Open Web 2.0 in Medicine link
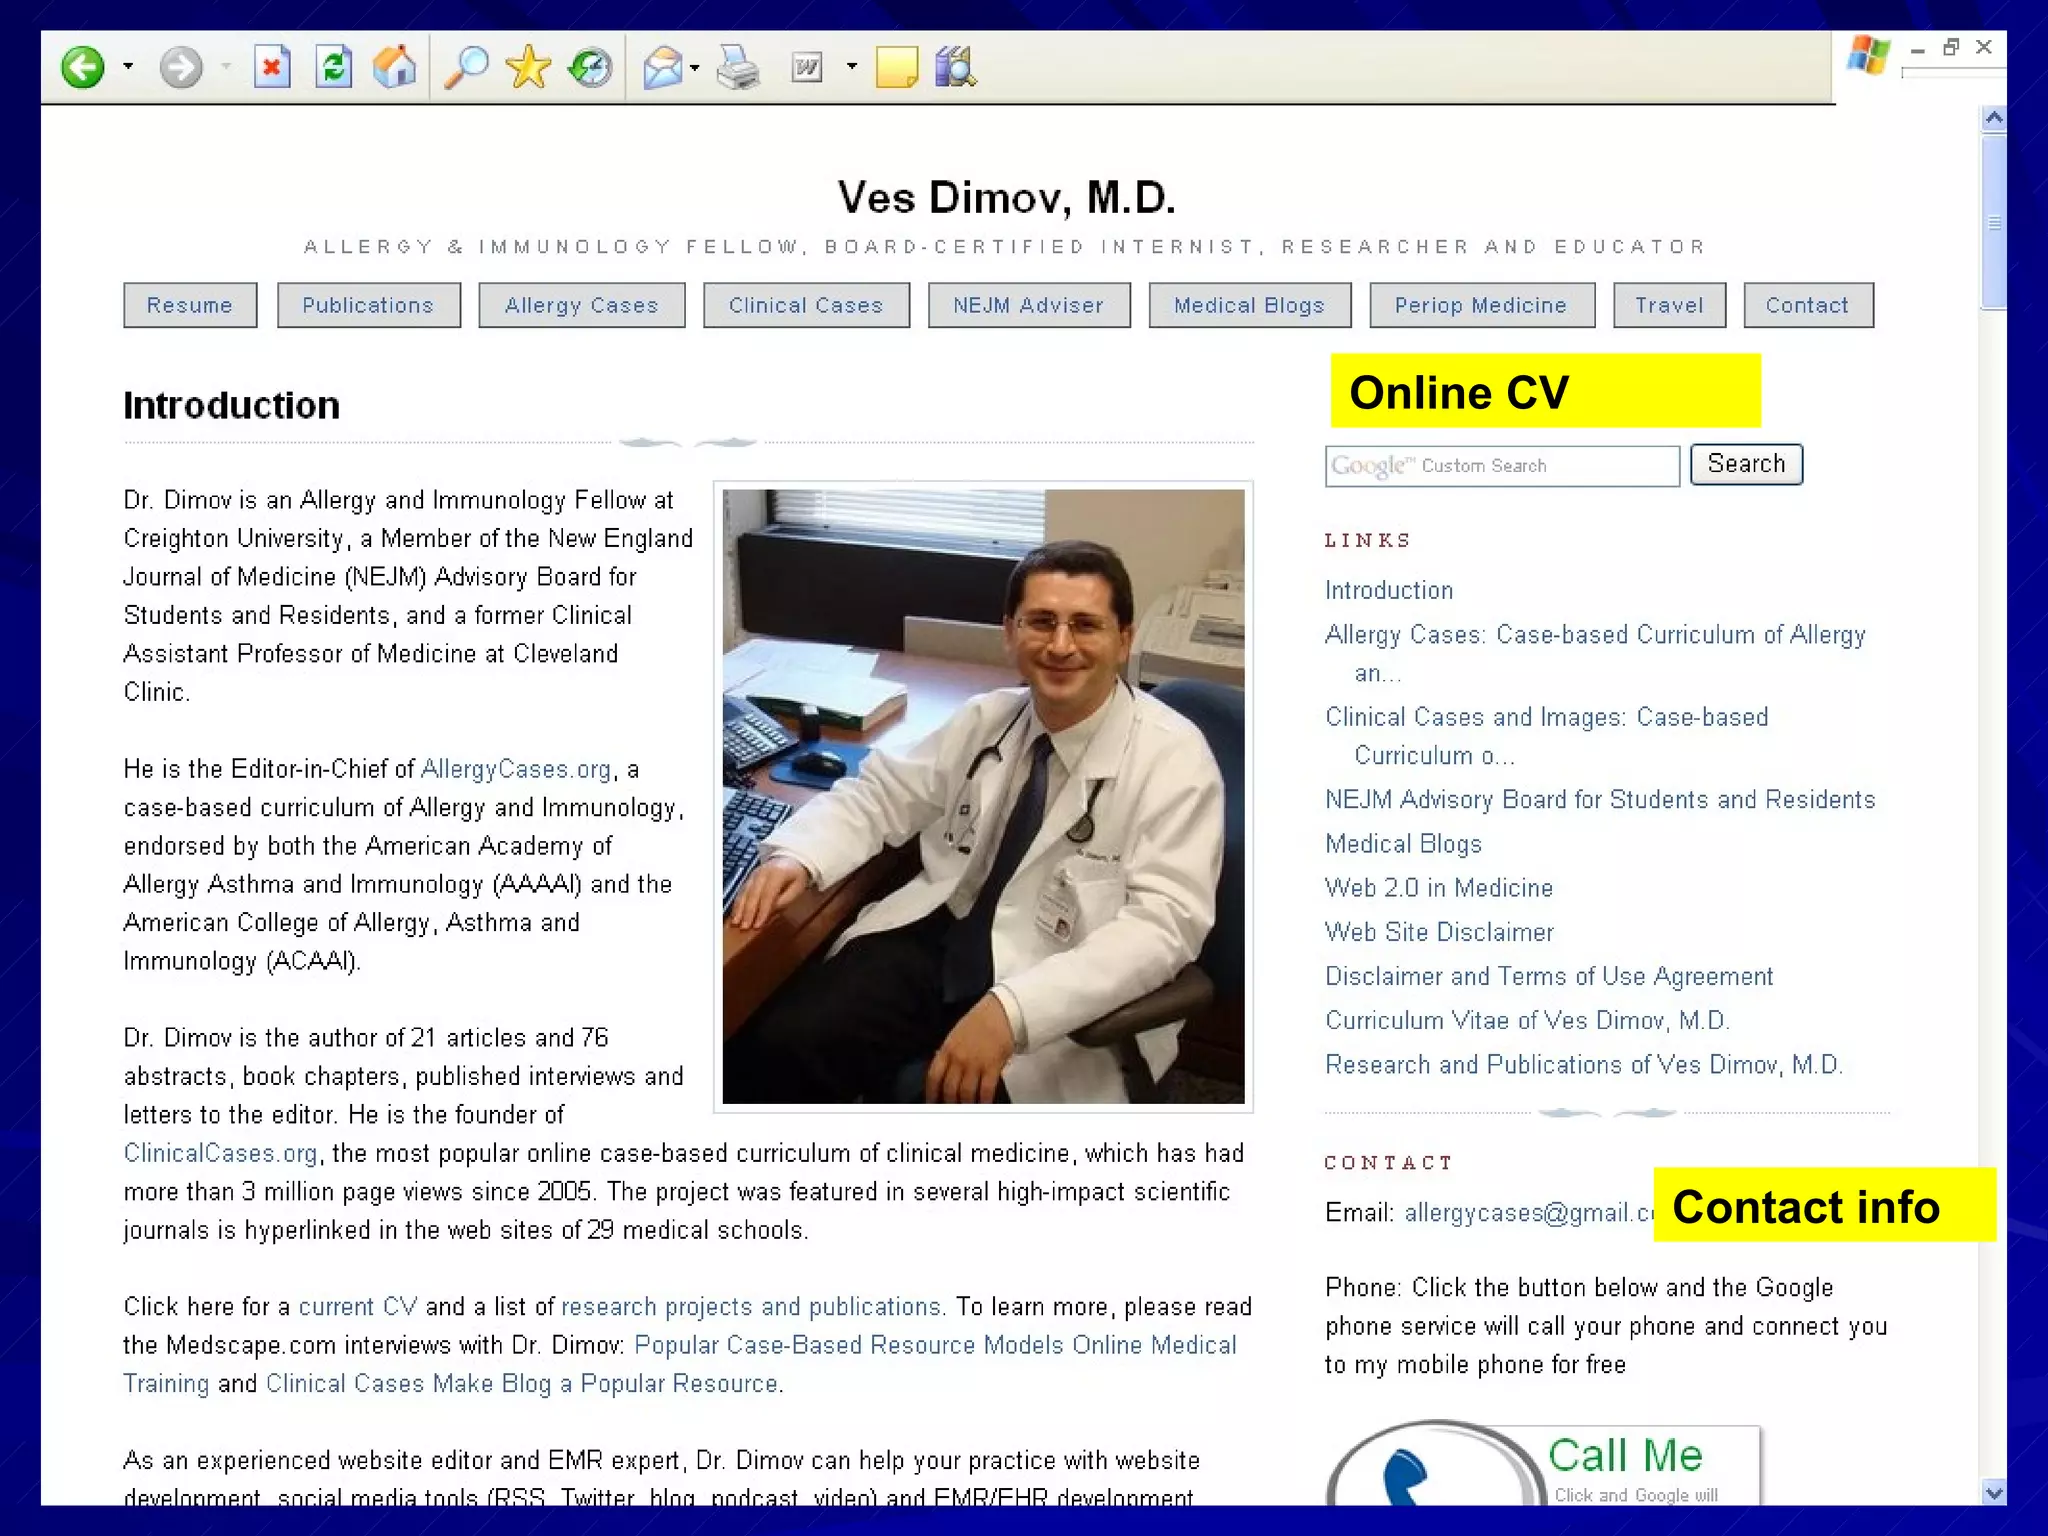 coord(1439,888)
